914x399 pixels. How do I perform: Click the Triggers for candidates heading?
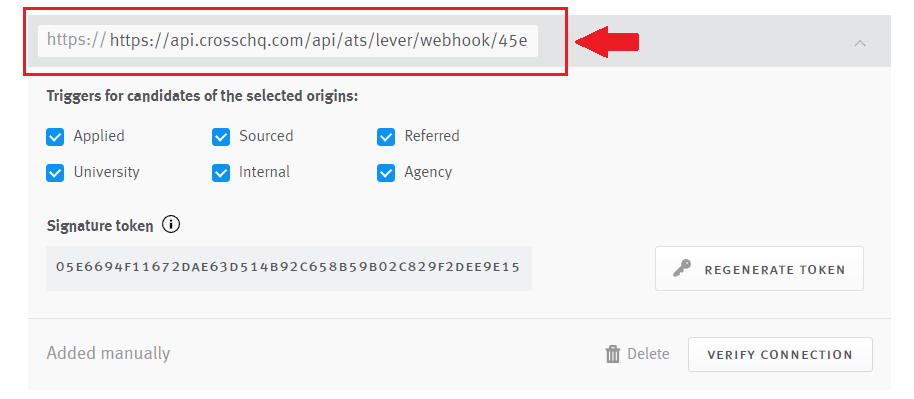(x=202, y=96)
